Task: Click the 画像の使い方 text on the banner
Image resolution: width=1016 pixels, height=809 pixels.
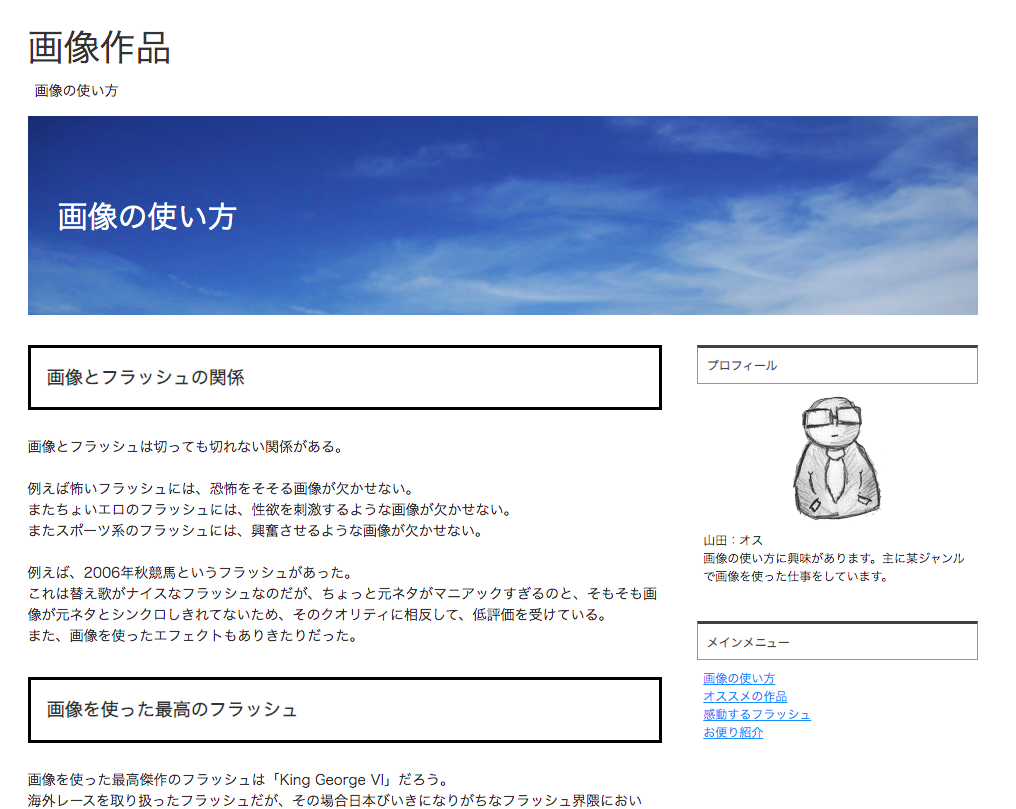Action: [147, 216]
